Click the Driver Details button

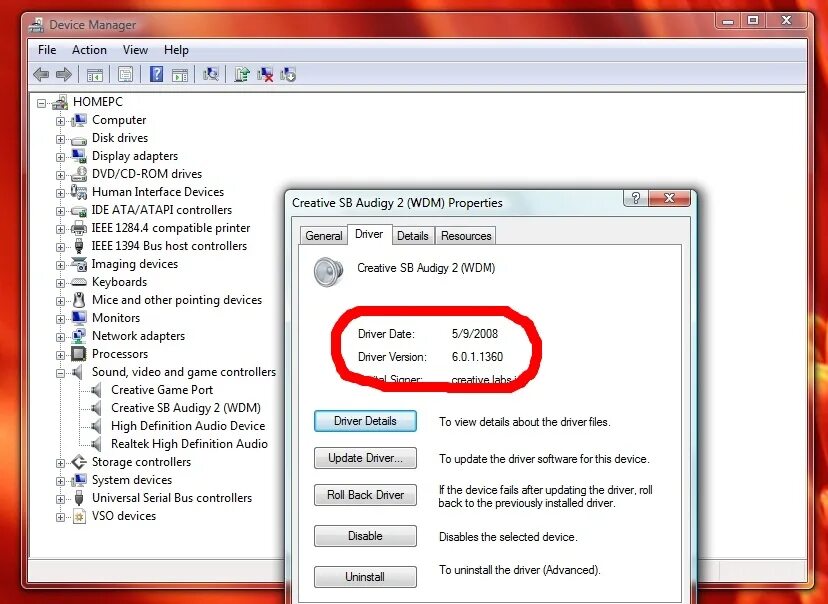click(365, 421)
